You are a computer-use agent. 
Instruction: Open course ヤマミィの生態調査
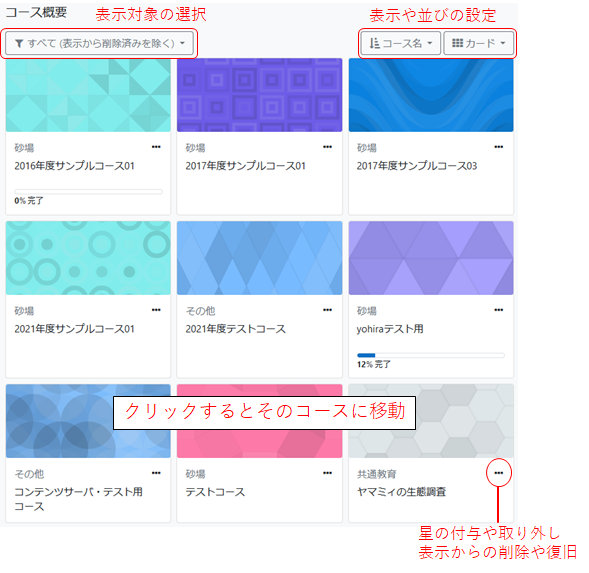click(401, 492)
